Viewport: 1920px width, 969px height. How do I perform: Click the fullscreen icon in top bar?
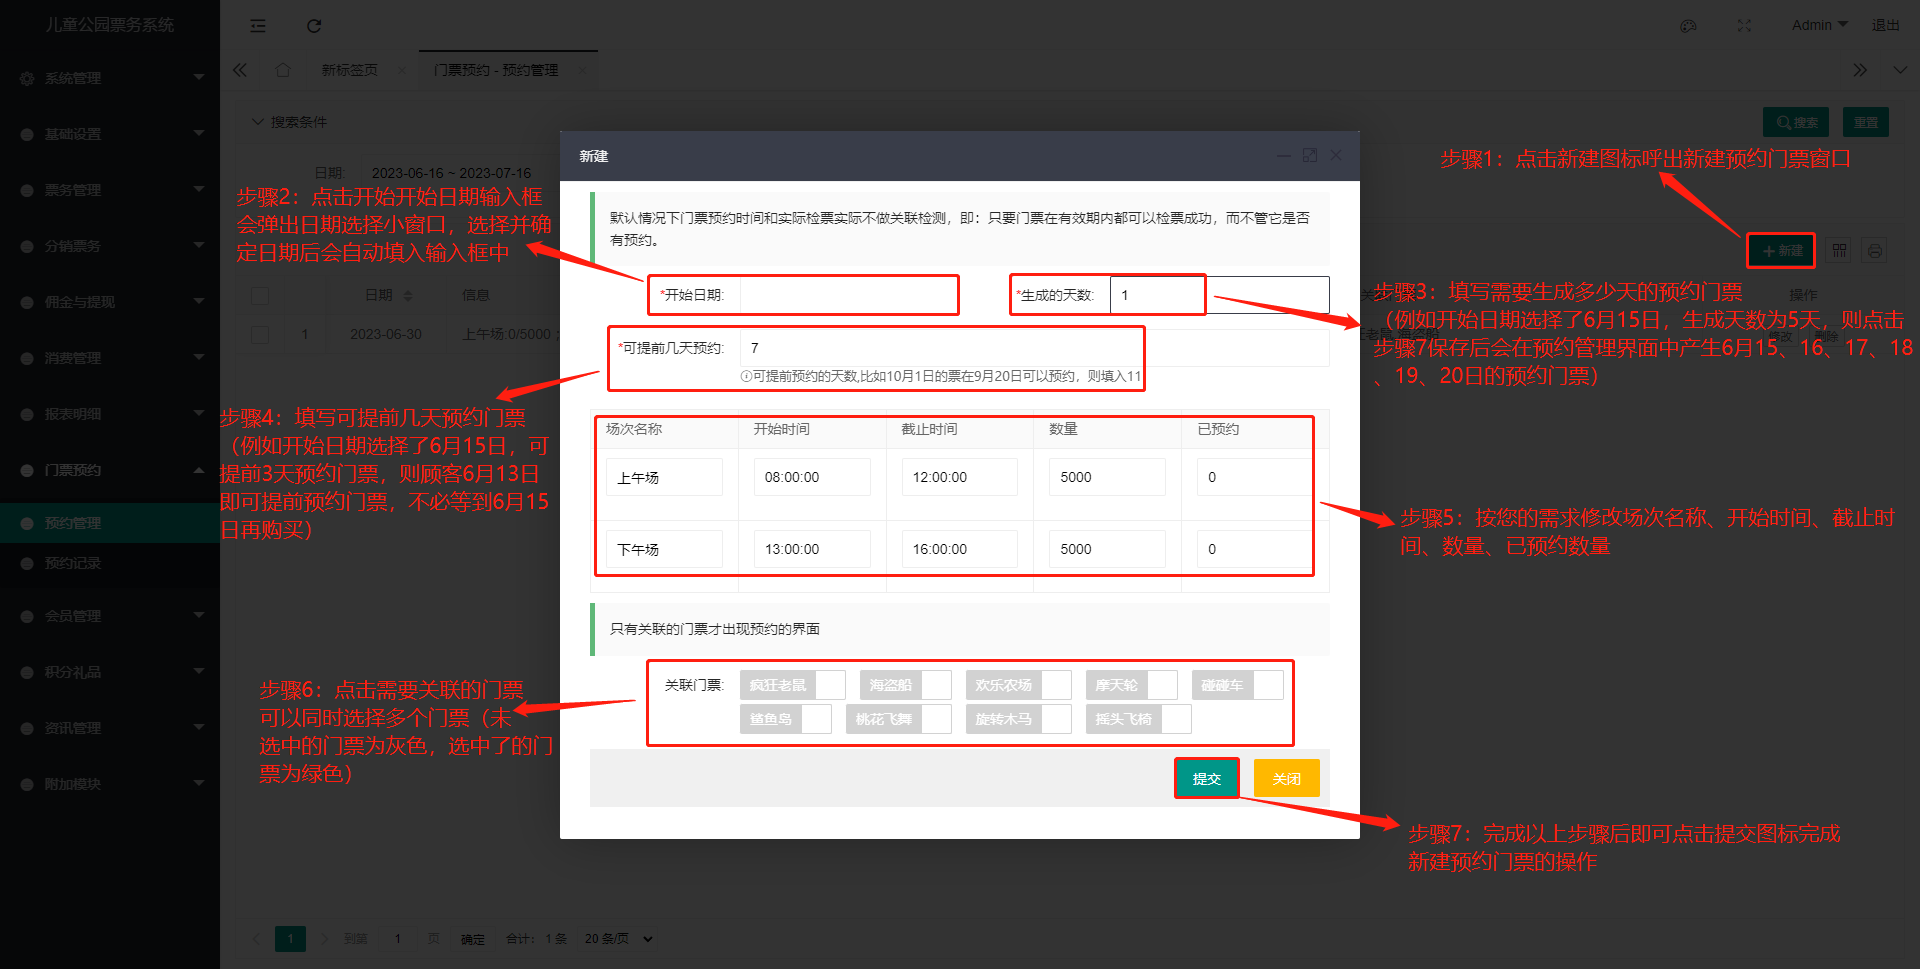point(1744,26)
